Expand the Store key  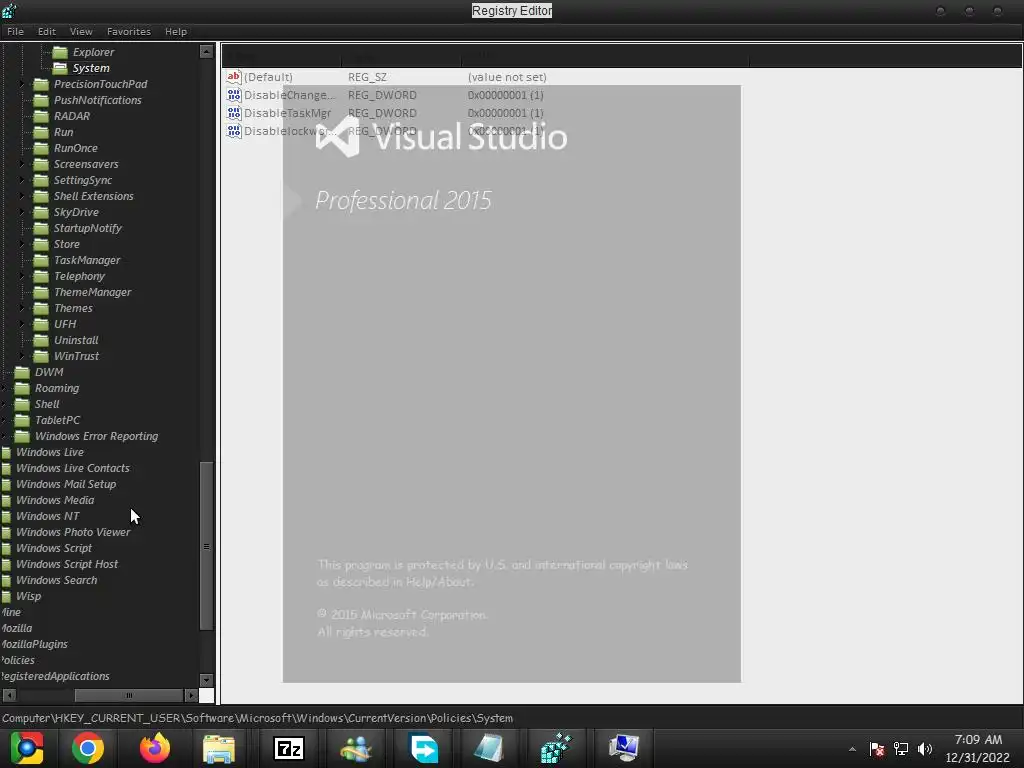[22, 244]
